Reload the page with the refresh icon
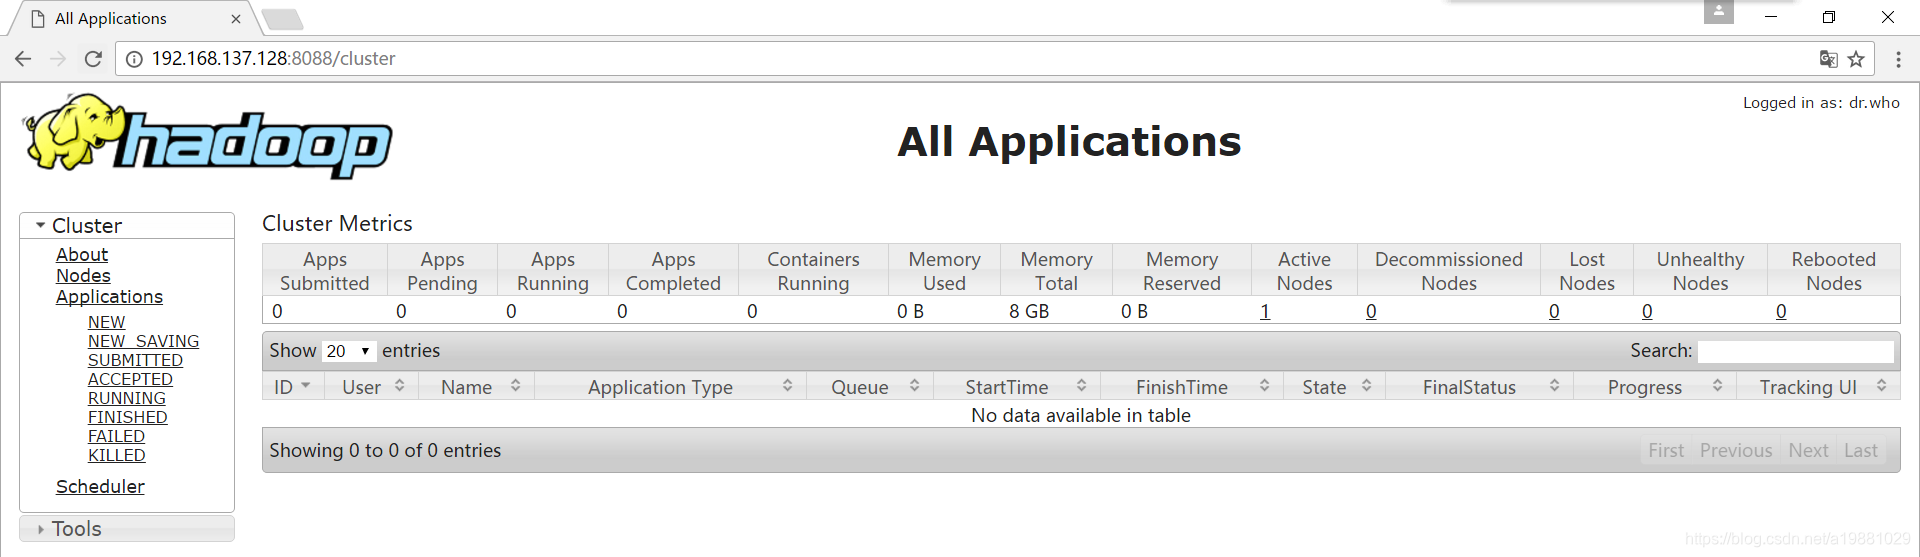Viewport: 1920px width, 557px height. click(93, 59)
